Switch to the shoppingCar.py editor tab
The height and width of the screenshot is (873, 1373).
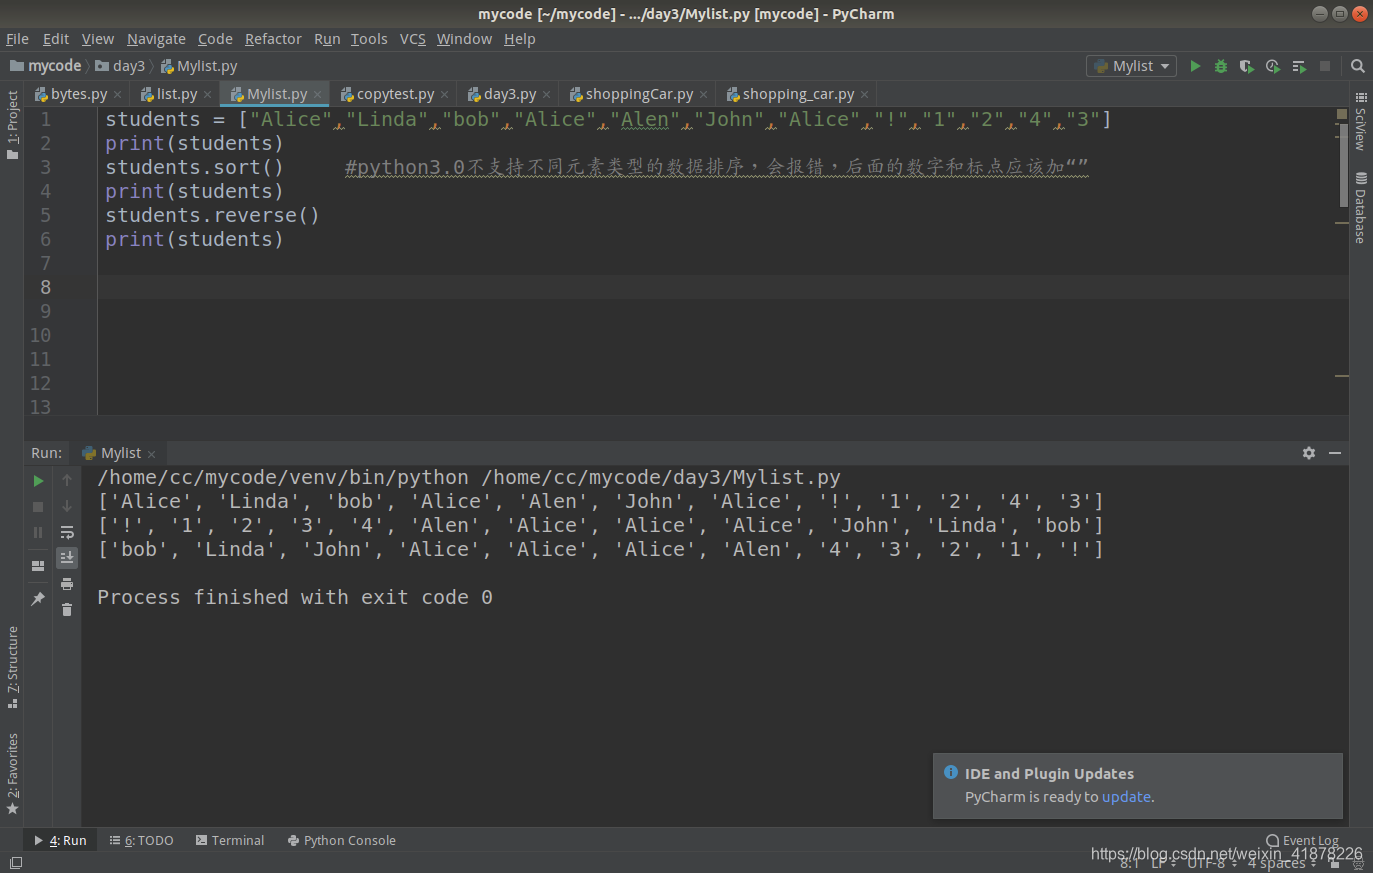click(639, 94)
